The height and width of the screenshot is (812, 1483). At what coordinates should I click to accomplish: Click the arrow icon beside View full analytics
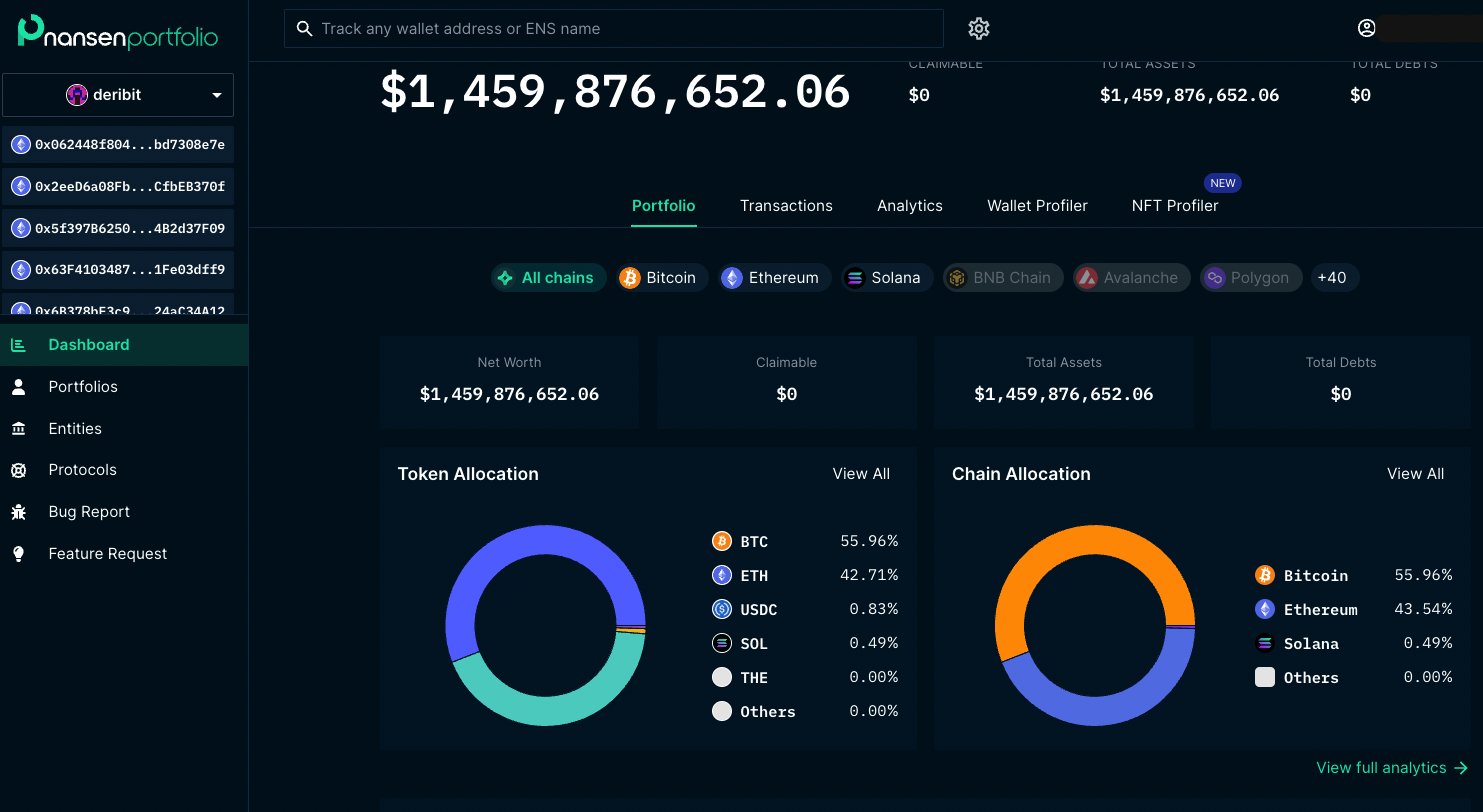pos(1461,768)
